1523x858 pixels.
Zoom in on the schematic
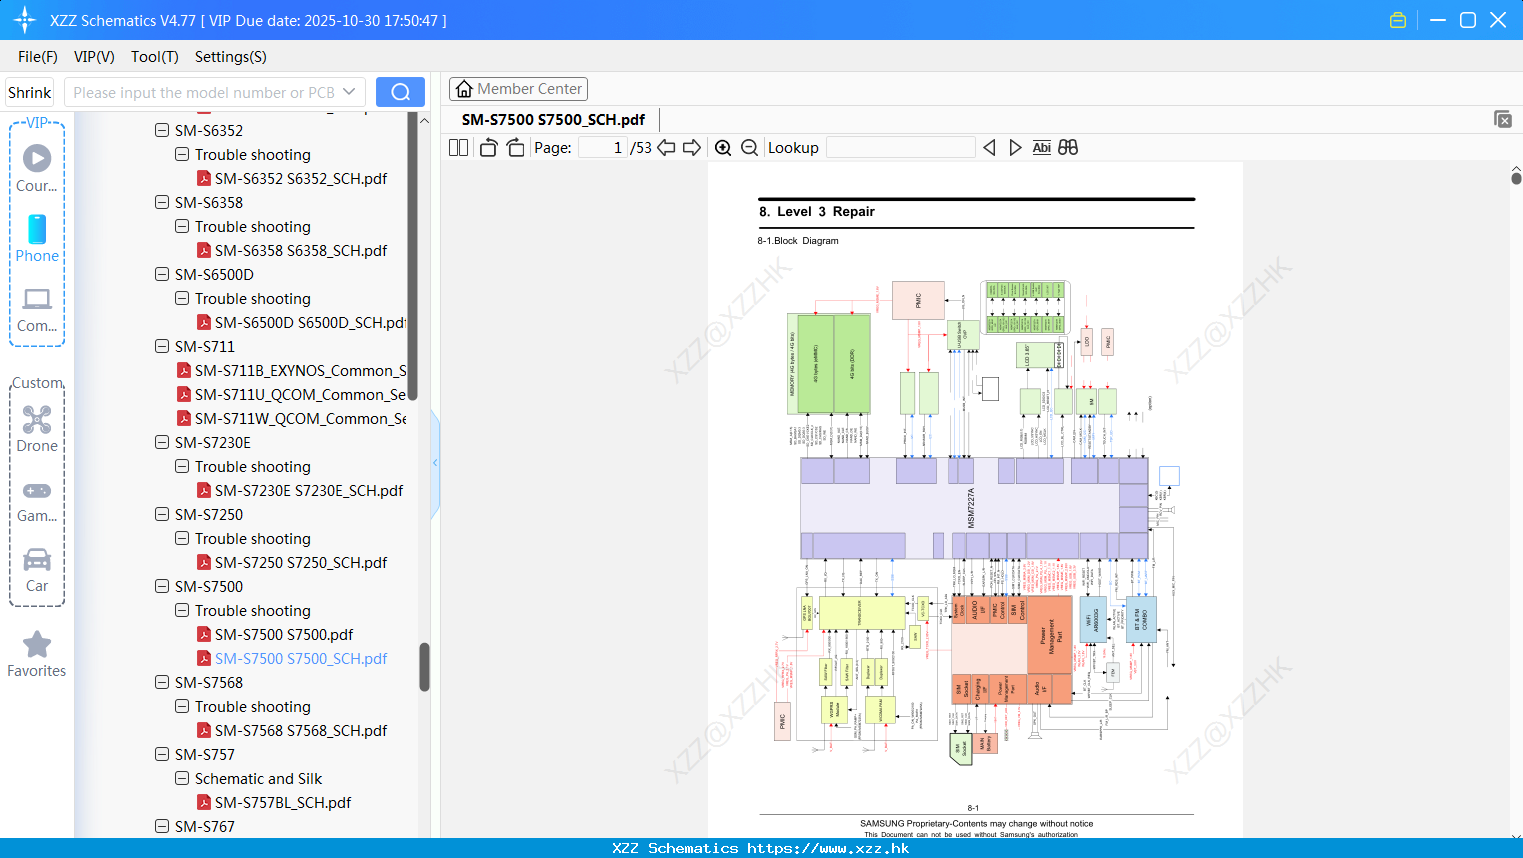(723, 147)
